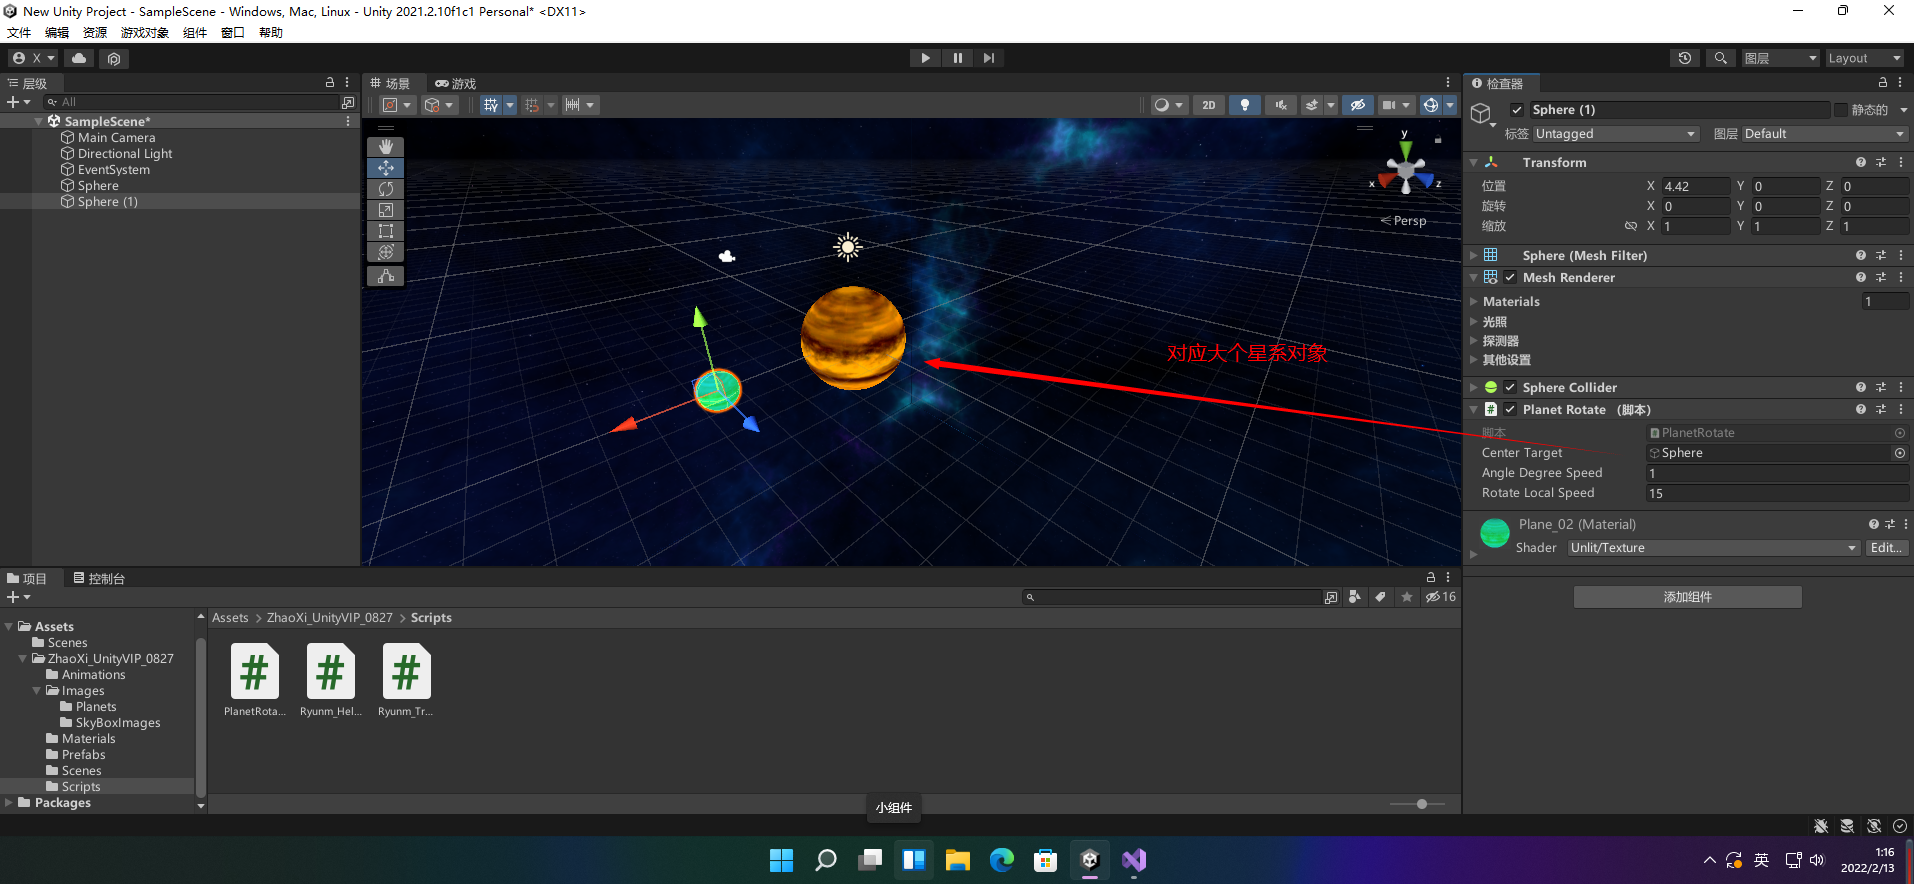Toggle the static checkbox in inspector

[x=1840, y=110]
